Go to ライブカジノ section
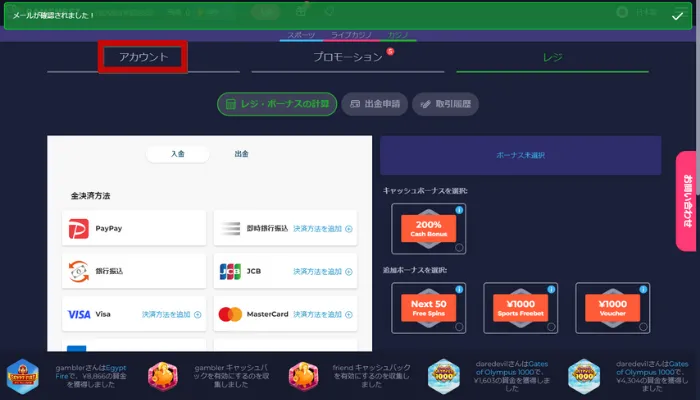 [x=352, y=35]
